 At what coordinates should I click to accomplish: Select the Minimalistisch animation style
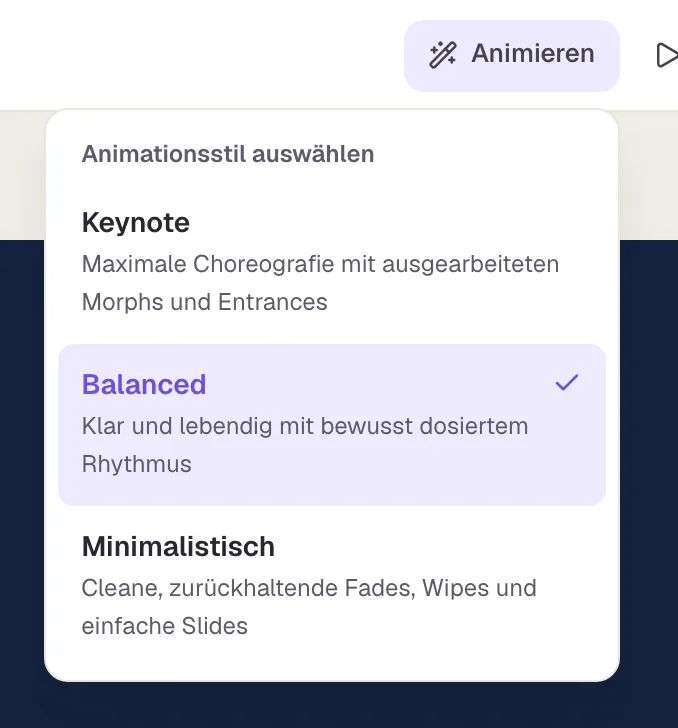[332, 586]
